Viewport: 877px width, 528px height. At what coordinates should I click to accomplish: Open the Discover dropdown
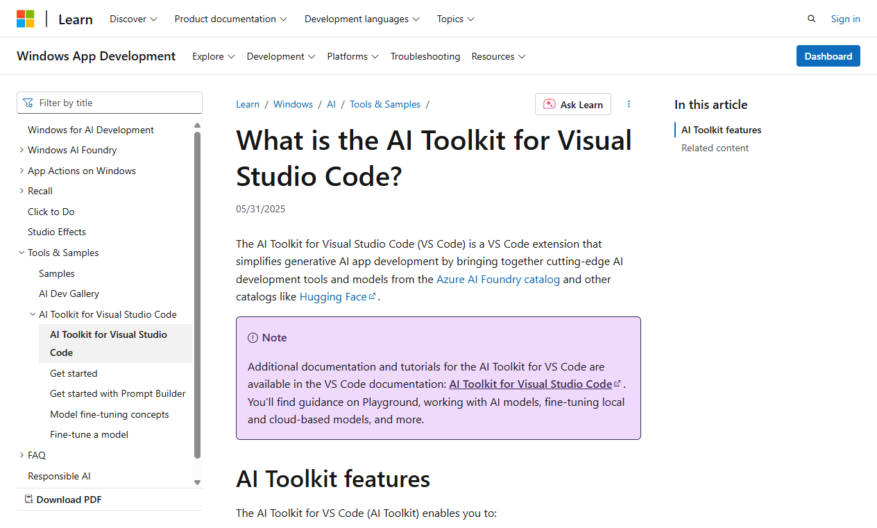[133, 18]
